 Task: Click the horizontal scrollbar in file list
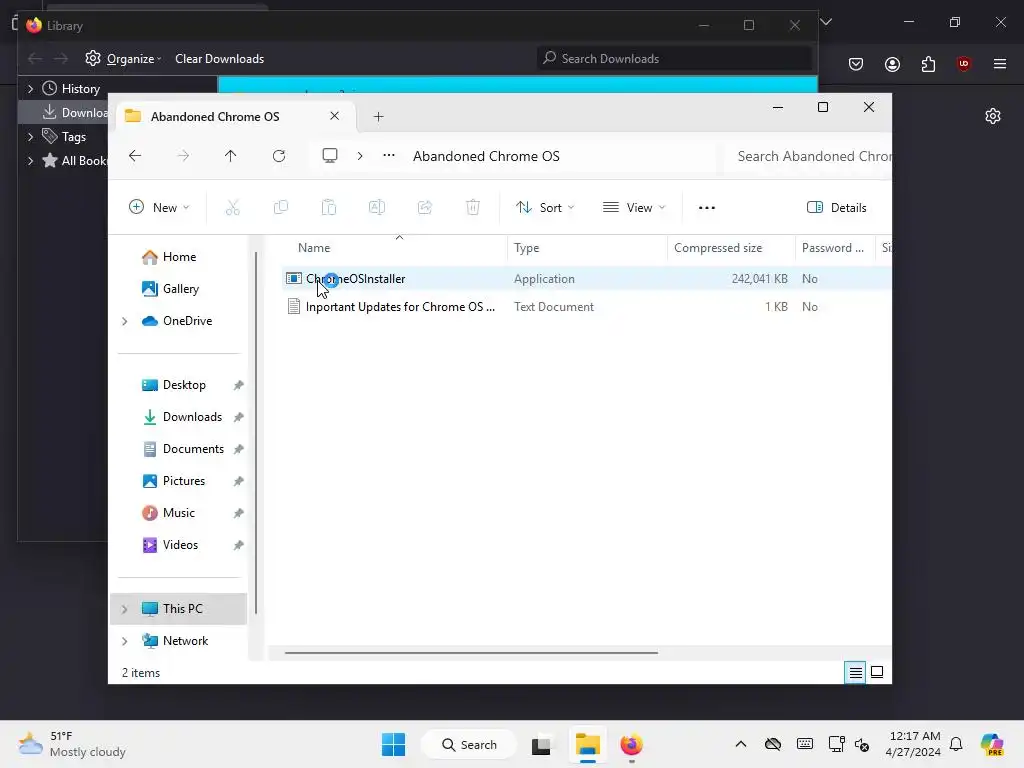[471, 652]
